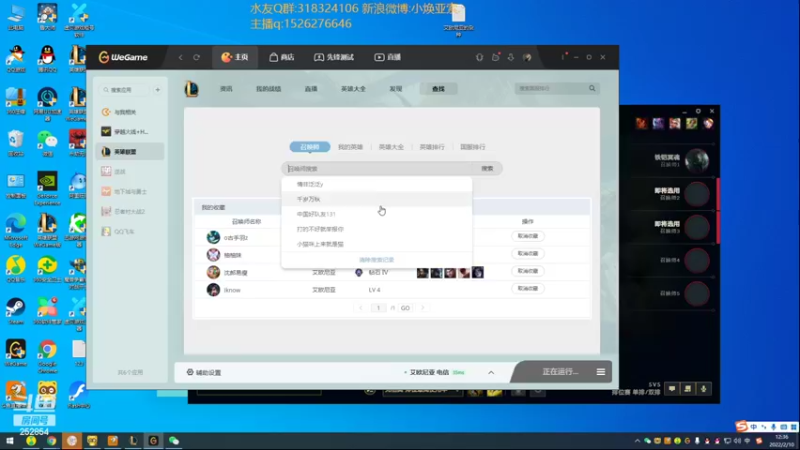Open the Recycle Bin desktop icon

click(16, 143)
